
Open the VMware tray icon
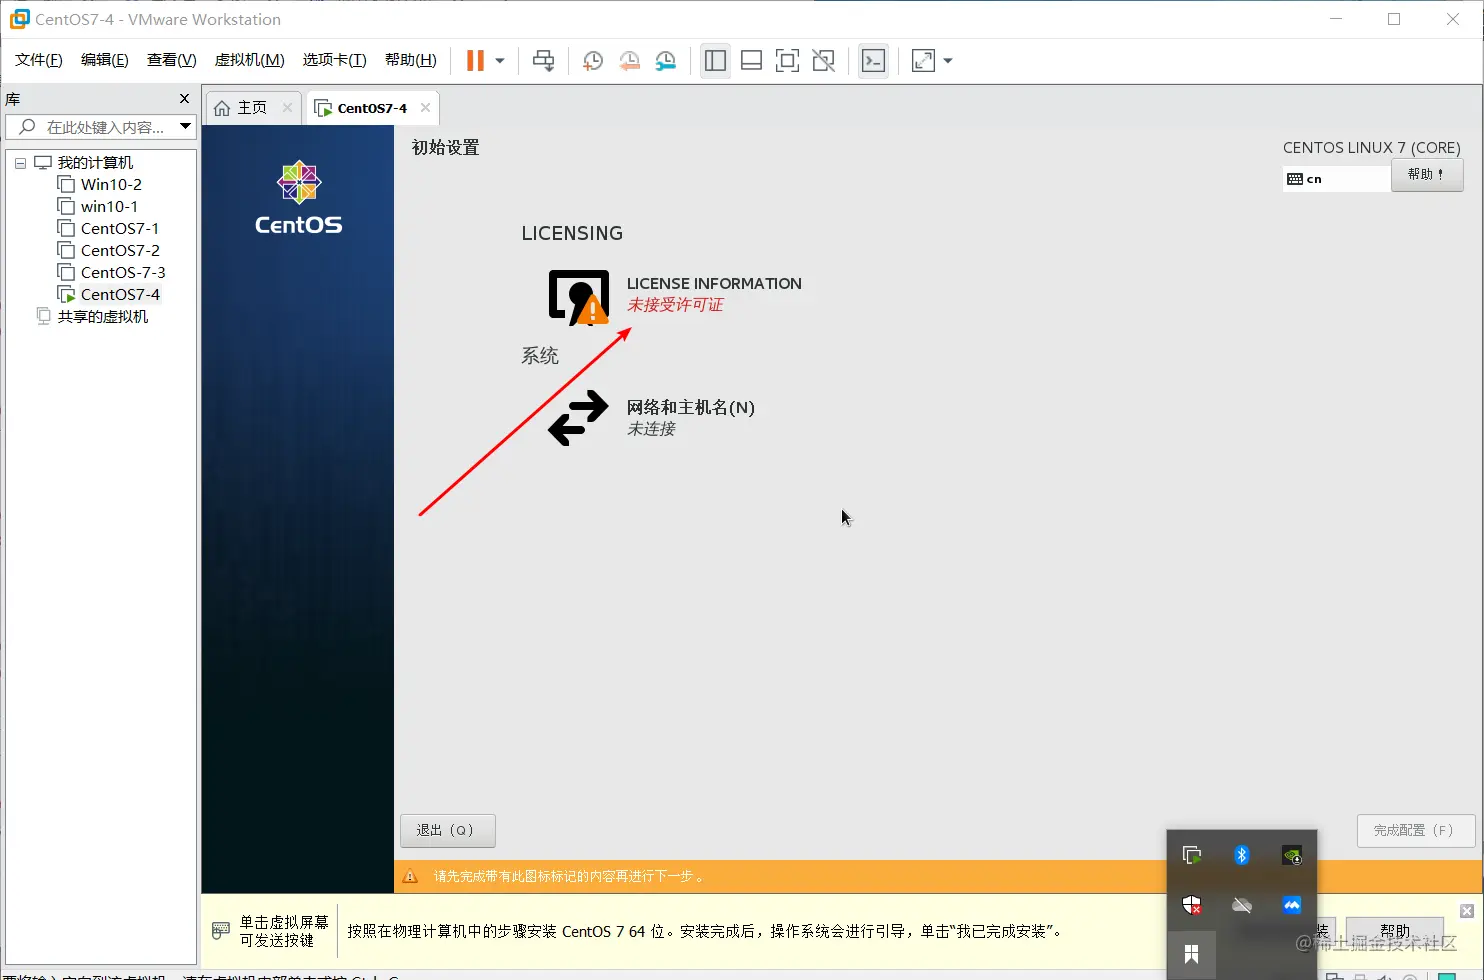click(x=1191, y=855)
